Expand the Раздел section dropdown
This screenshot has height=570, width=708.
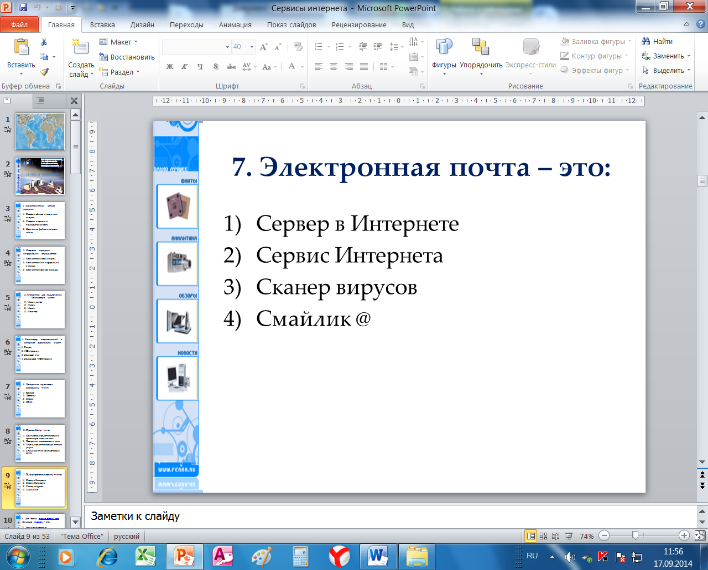(120, 72)
